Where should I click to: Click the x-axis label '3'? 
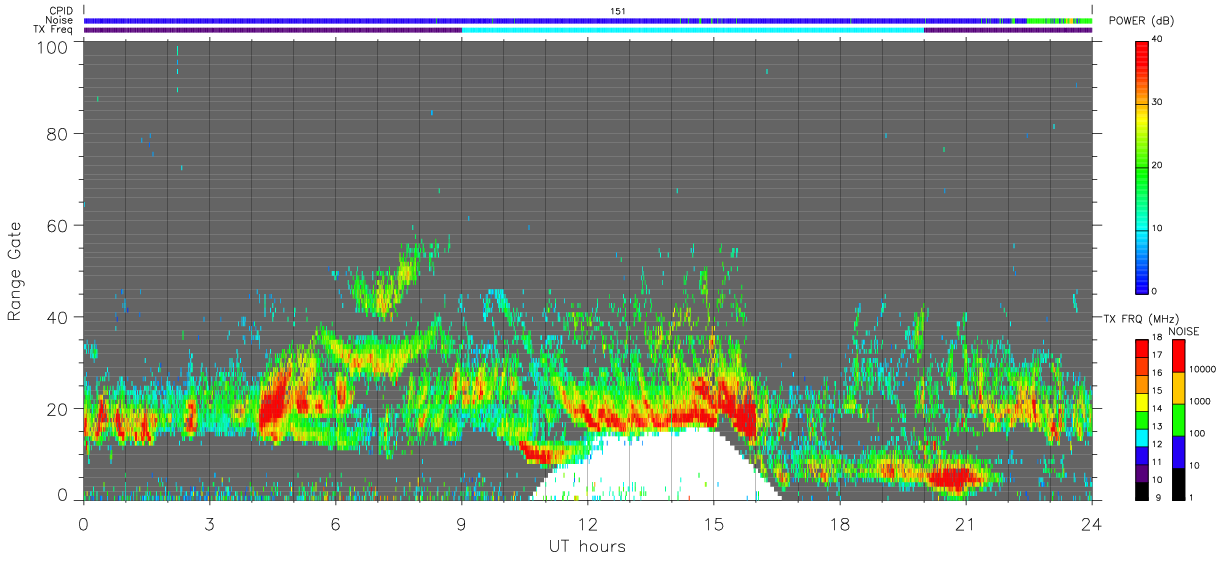pos(209,524)
